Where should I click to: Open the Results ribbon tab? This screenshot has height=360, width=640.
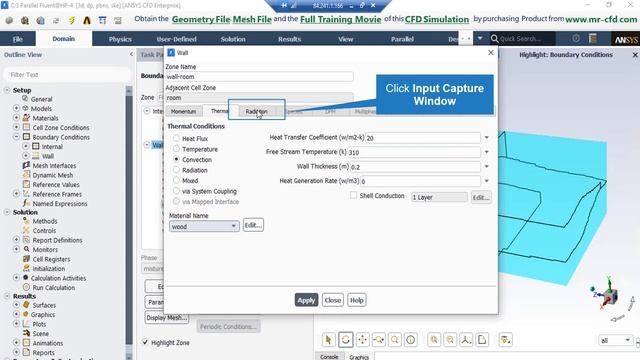point(289,39)
